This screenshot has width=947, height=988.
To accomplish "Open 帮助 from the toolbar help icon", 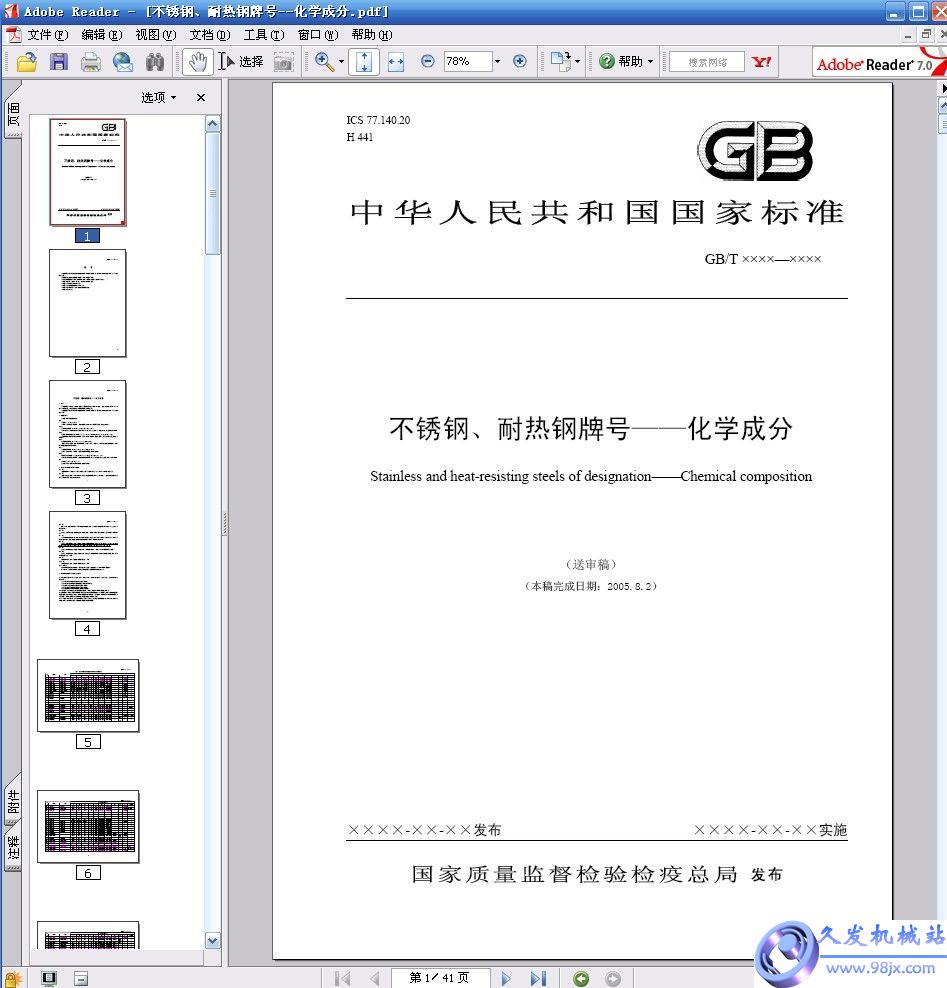I will pos(621,61).
